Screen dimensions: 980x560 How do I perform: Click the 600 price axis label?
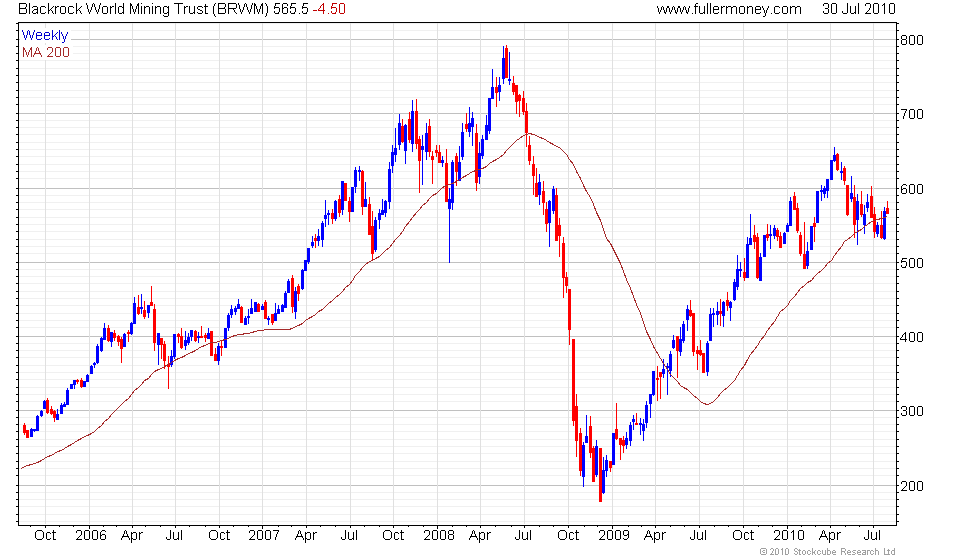(912, 189)
